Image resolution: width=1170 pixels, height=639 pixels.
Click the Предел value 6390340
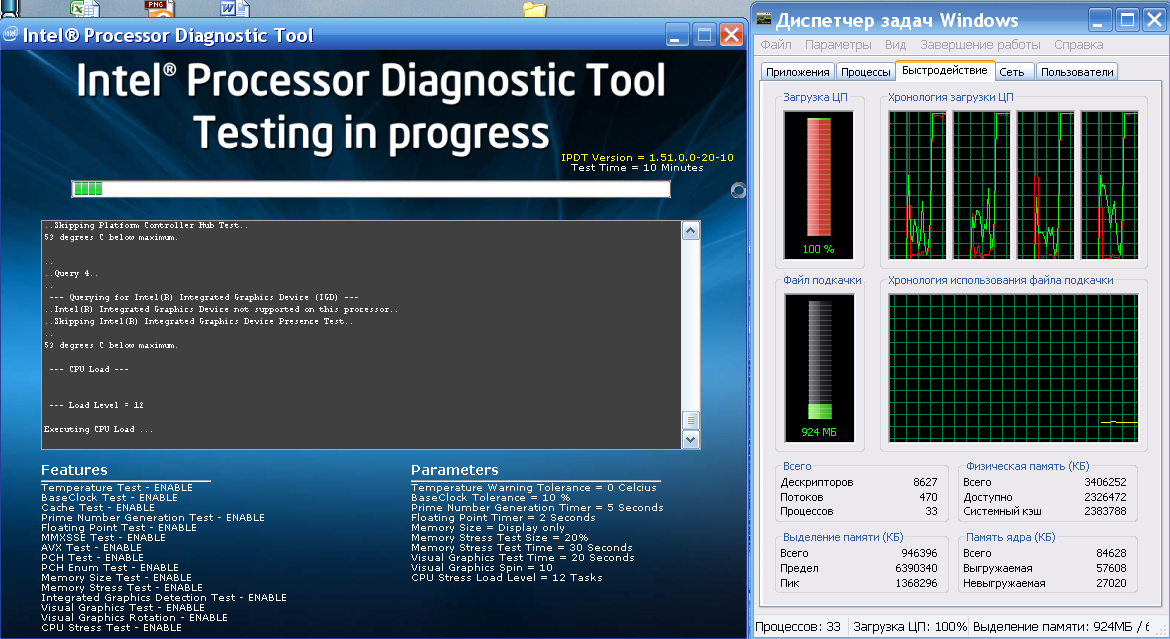pos(916,568)
